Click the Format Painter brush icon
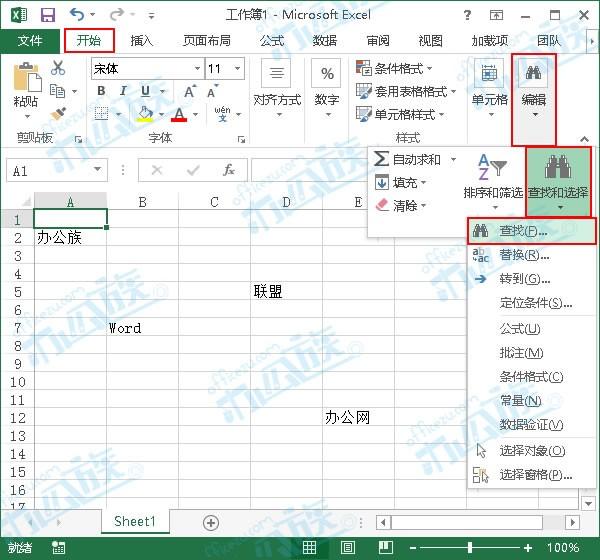600x560 pixels. coord(58,114)
